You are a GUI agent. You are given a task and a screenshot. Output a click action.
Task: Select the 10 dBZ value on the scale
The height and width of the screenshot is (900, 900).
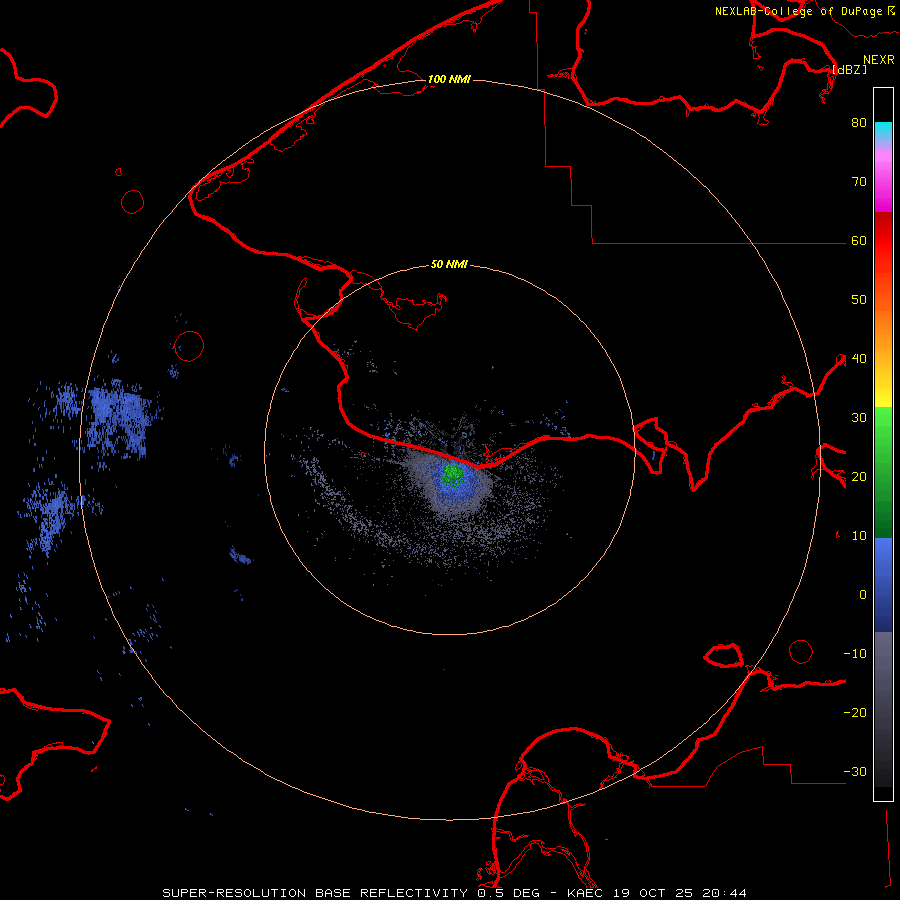pyautogui.click(x=859, y=536)
